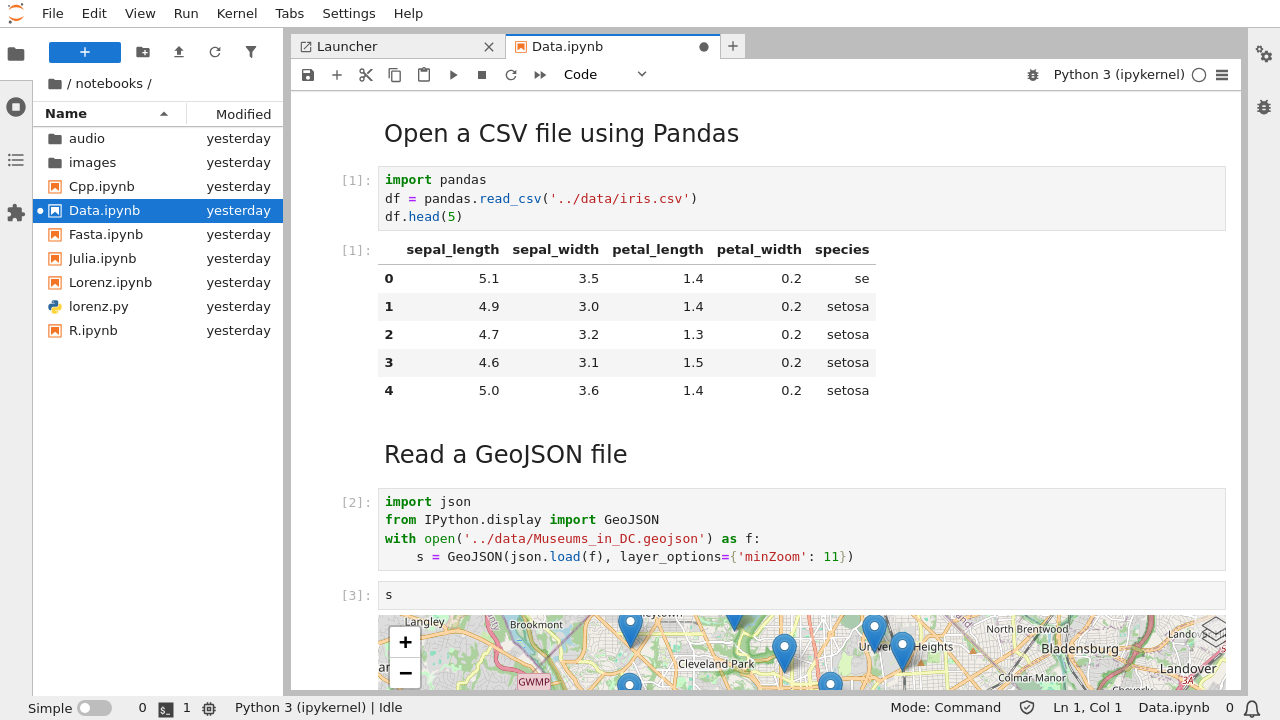Restart the kernel
This screenshot has width=1280, height=720.
click(x=510, y=74)
